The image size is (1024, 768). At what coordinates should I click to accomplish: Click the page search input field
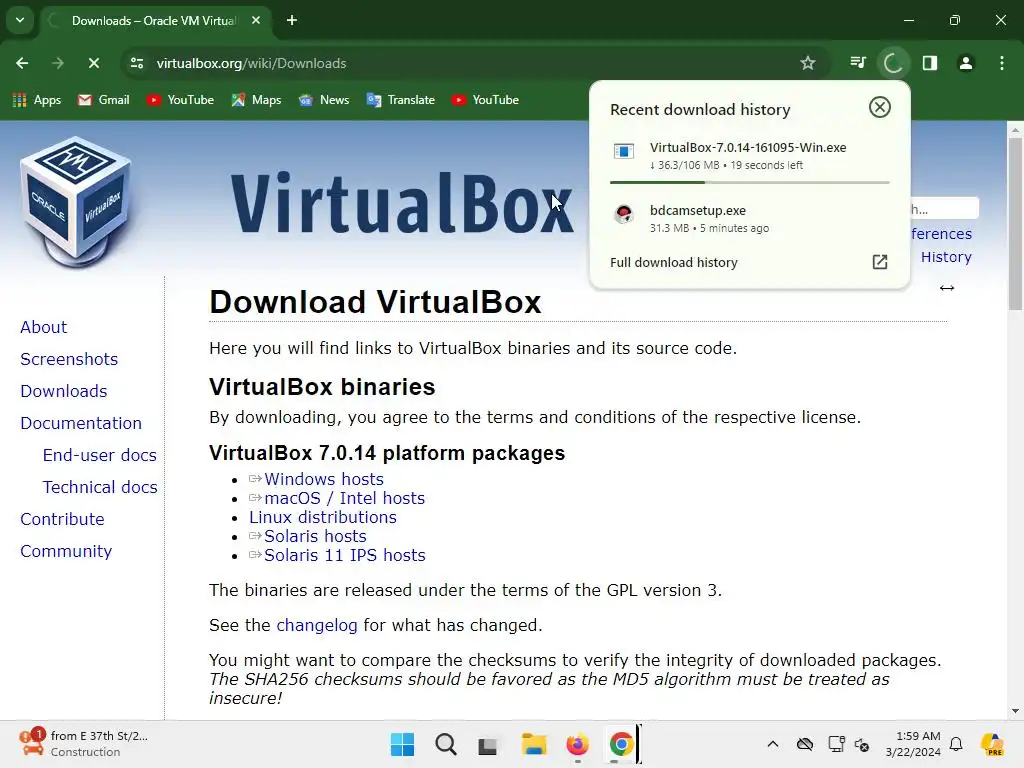point(944,209)
